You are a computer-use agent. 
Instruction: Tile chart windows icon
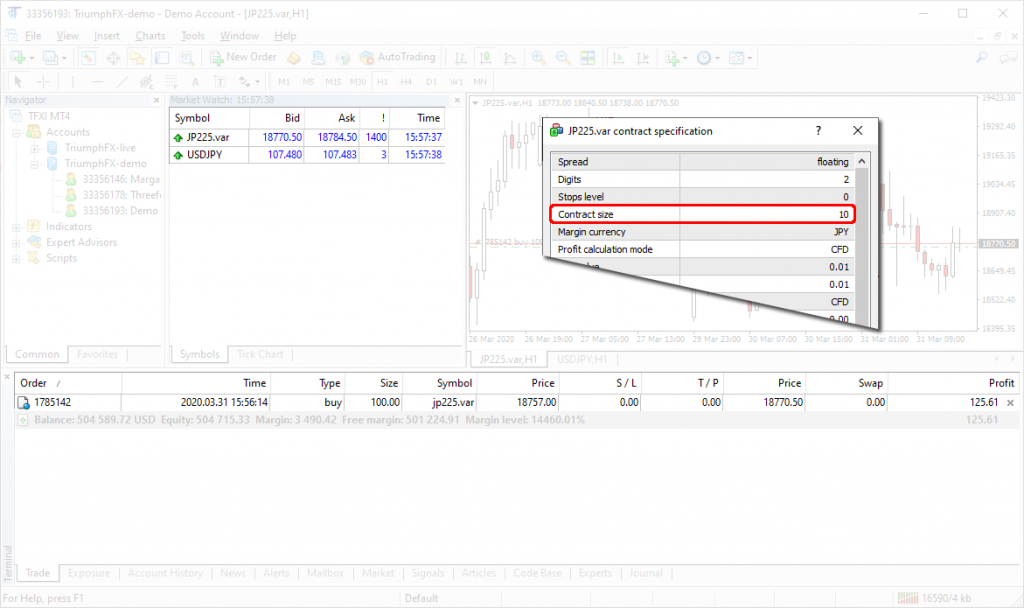(588, 58)
